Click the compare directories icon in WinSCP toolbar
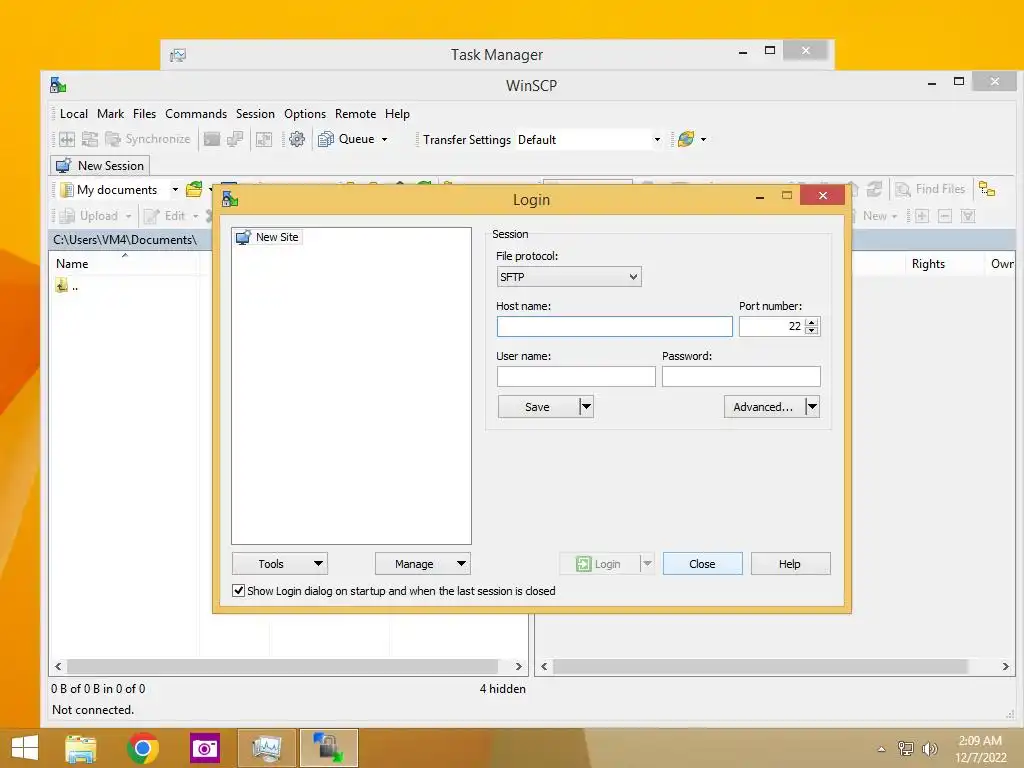 tap(67, 139)
